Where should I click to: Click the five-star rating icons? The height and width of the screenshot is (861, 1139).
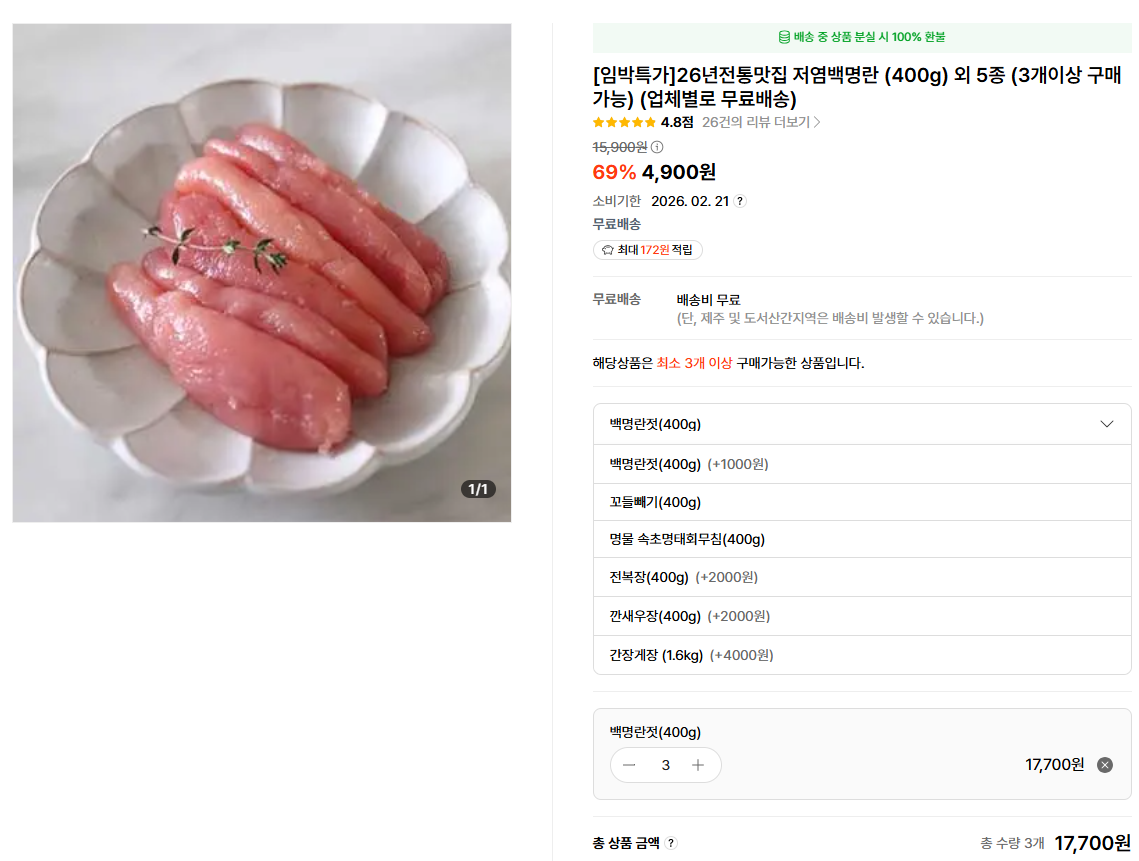pyautogui.click(x=624, y=122)
